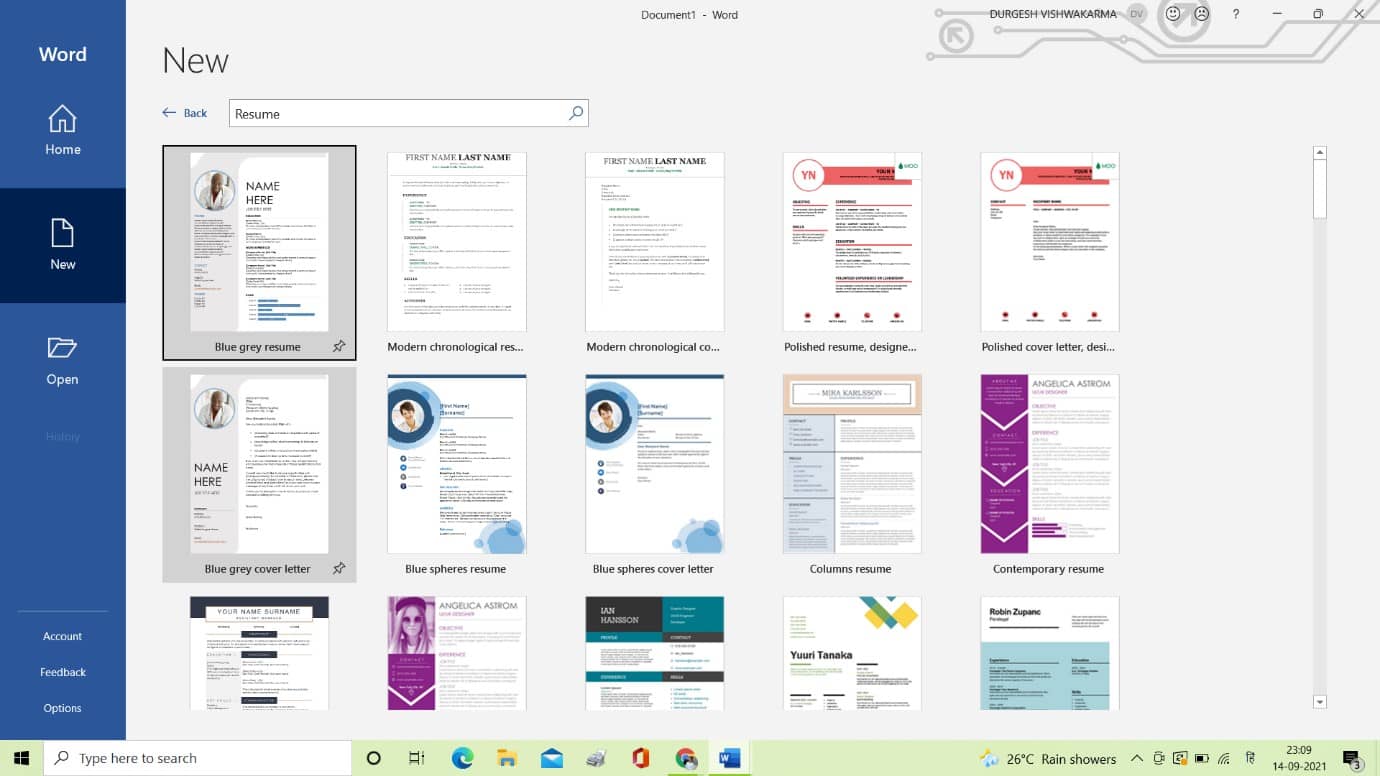Screen dimensions: 1380x776
Task: Open Google Chrome from the taskbar
Action: [x=686, y=758]
